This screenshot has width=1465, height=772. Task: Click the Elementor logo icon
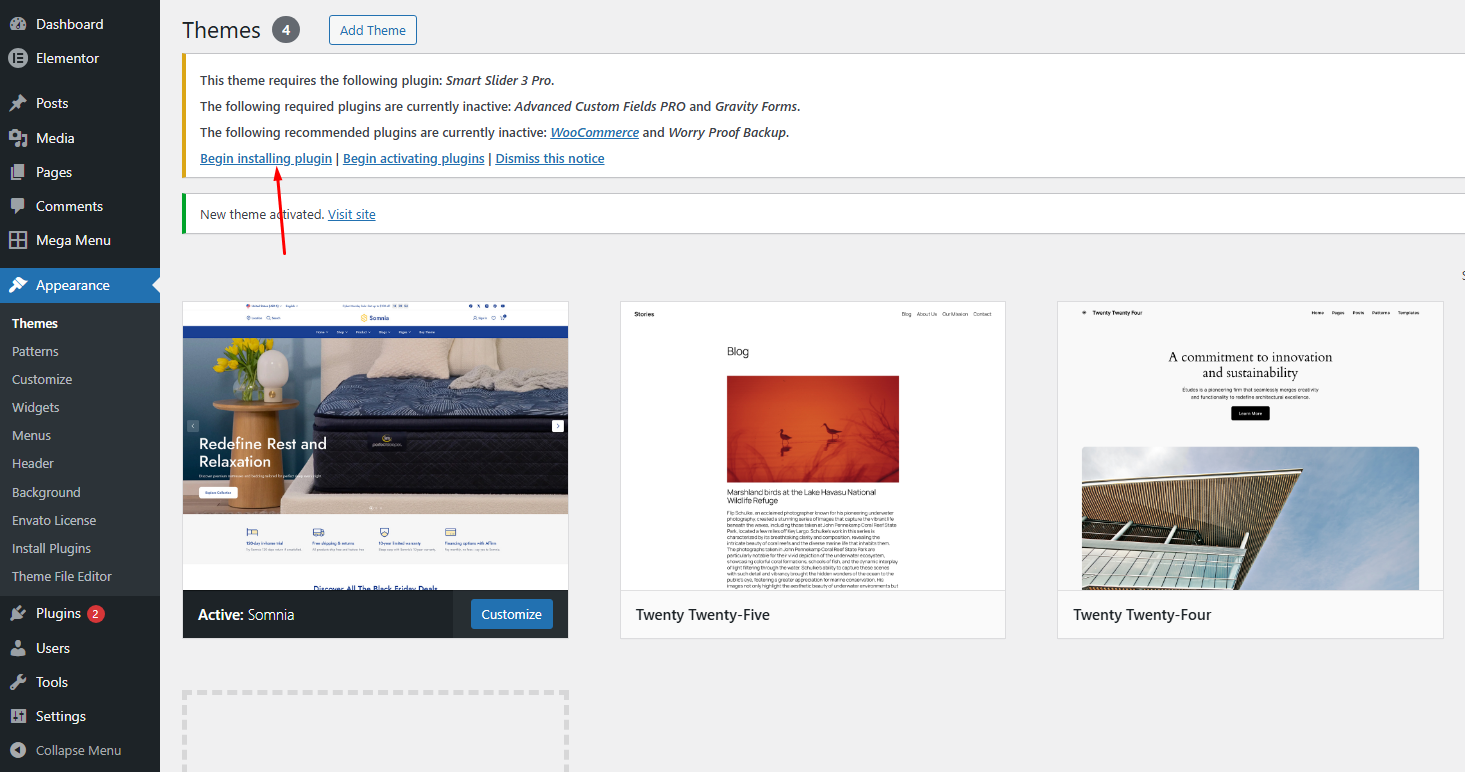[18, 58]
